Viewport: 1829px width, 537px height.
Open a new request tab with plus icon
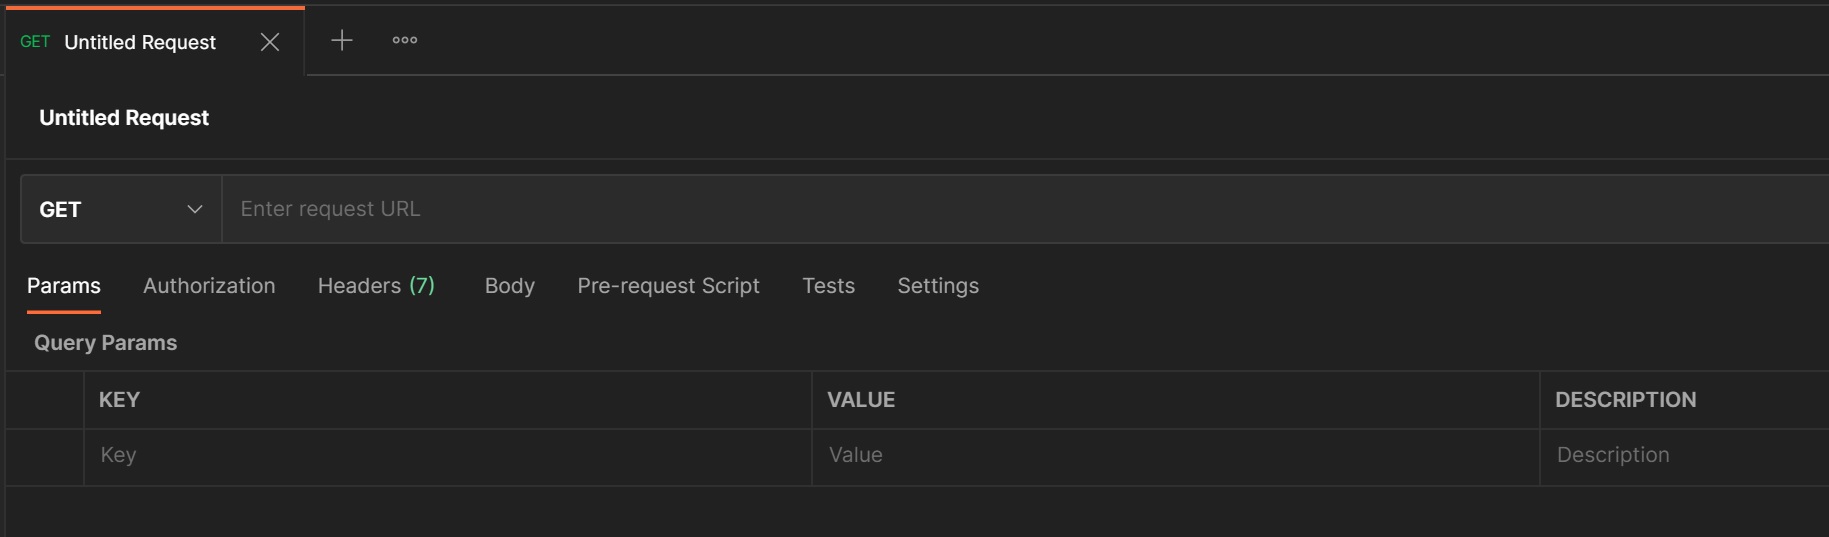[342, 40]
